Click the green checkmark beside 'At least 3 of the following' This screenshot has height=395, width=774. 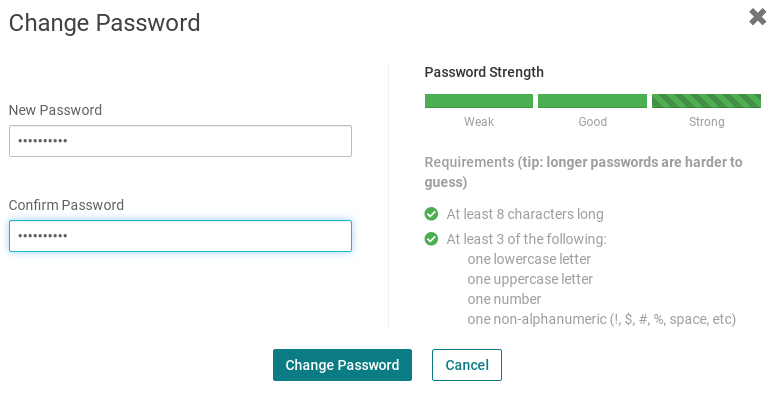click(x=431, y=239)
